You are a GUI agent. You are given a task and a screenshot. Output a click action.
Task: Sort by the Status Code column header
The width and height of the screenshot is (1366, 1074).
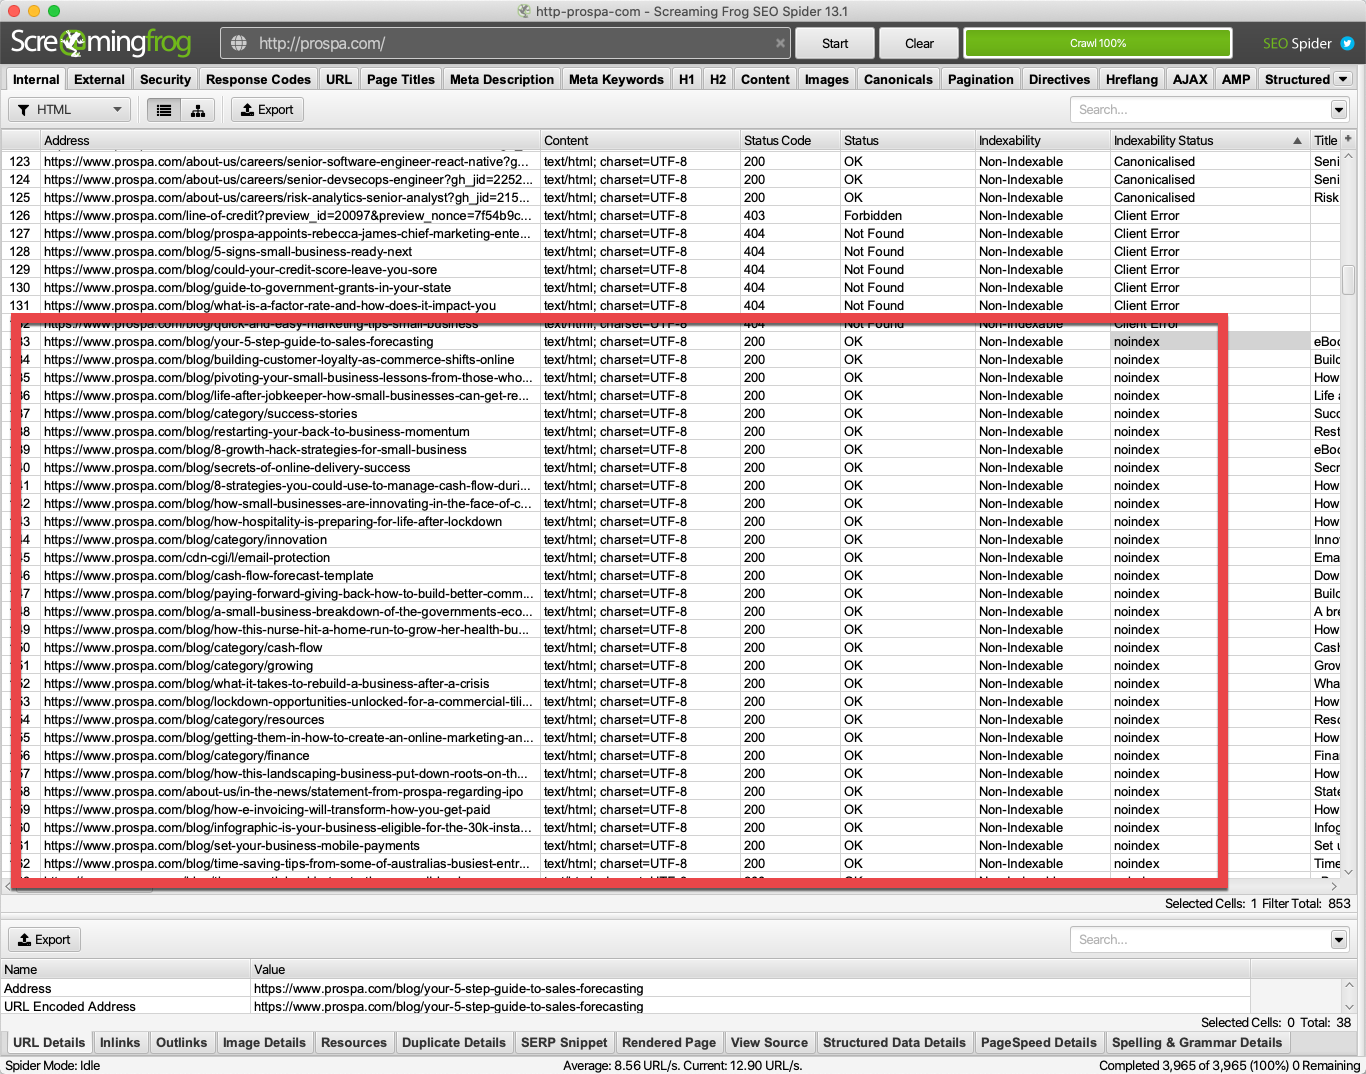coord(790,141)
